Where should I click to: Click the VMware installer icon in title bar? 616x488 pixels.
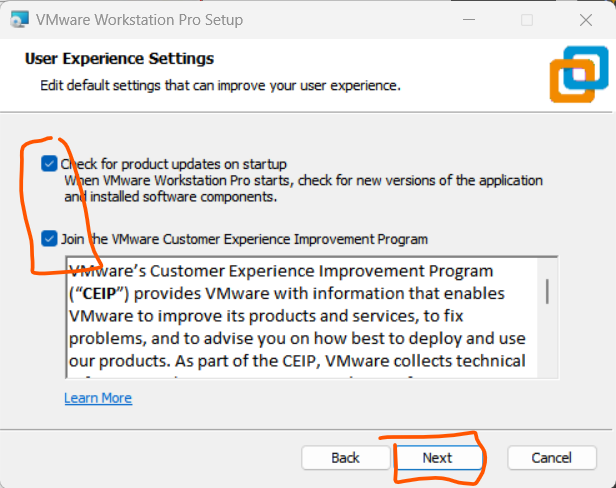coord(20,20)
